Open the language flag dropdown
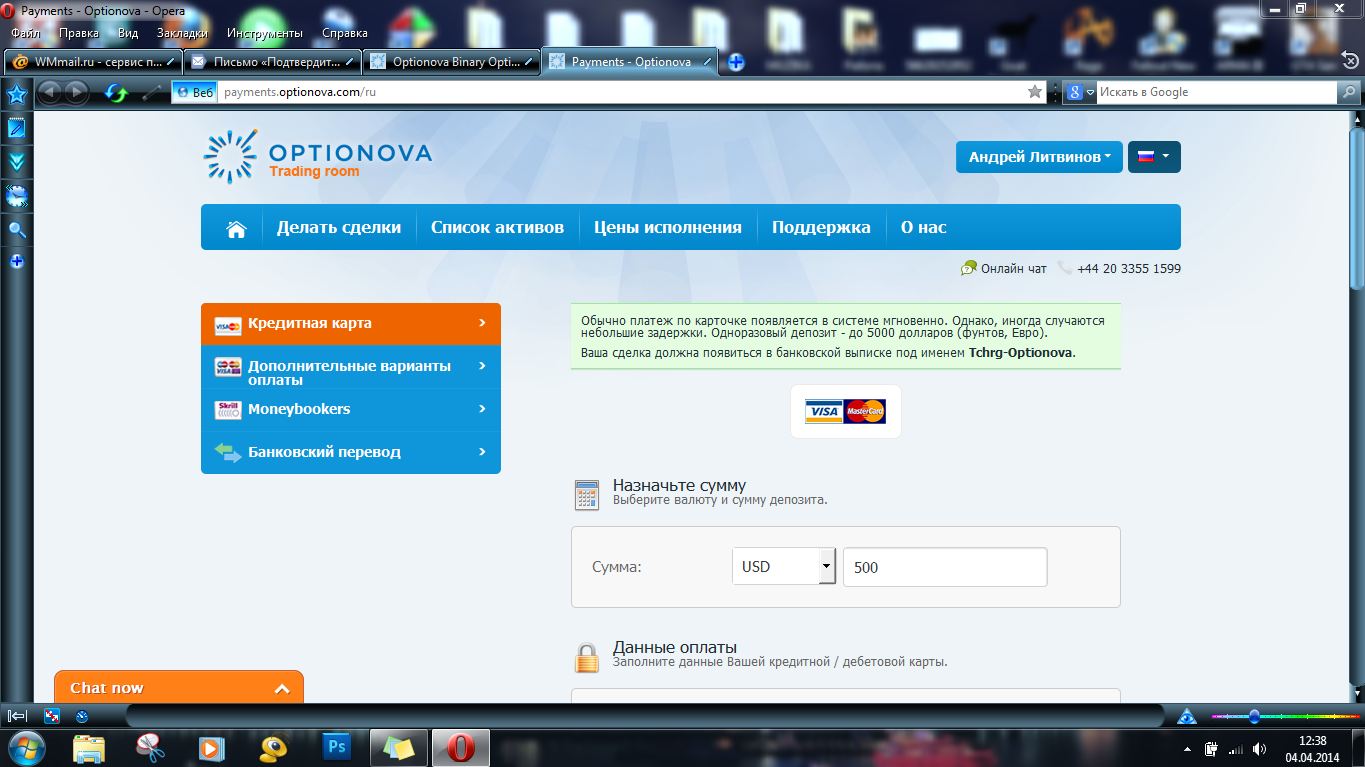The width and height of the screenshot is (1365, 767). coord(1154,157)
